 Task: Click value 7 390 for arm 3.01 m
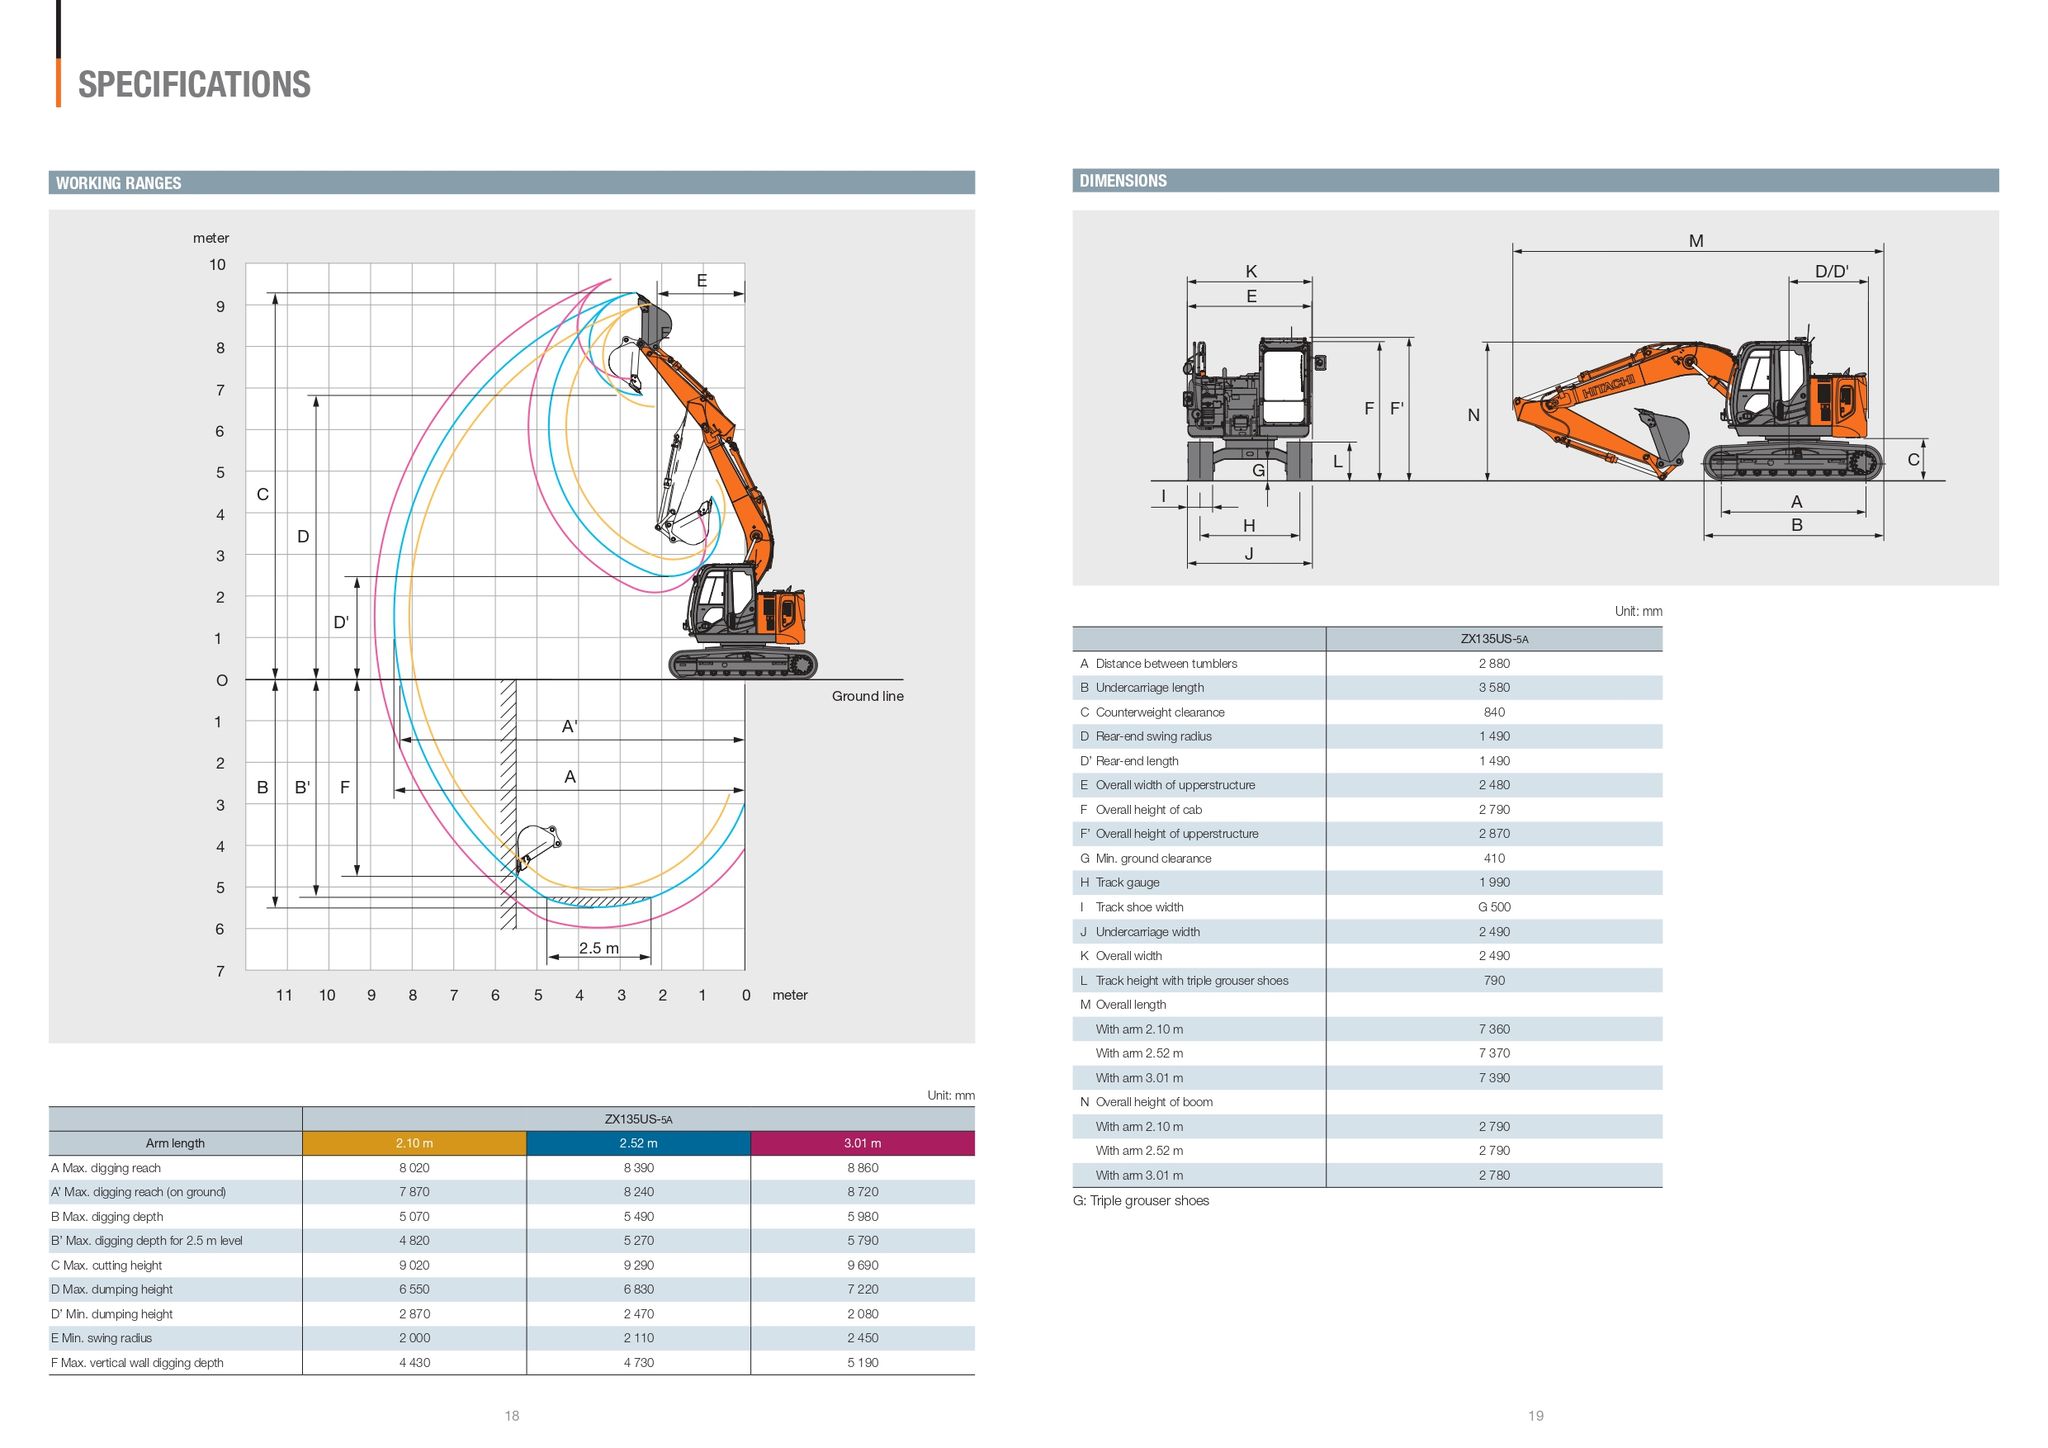(x=1494, y=1078)
